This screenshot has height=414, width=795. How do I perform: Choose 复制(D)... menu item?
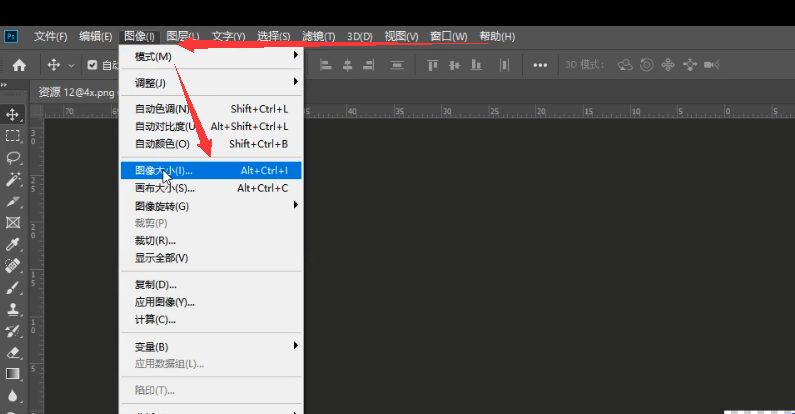(x=211, y=285)
